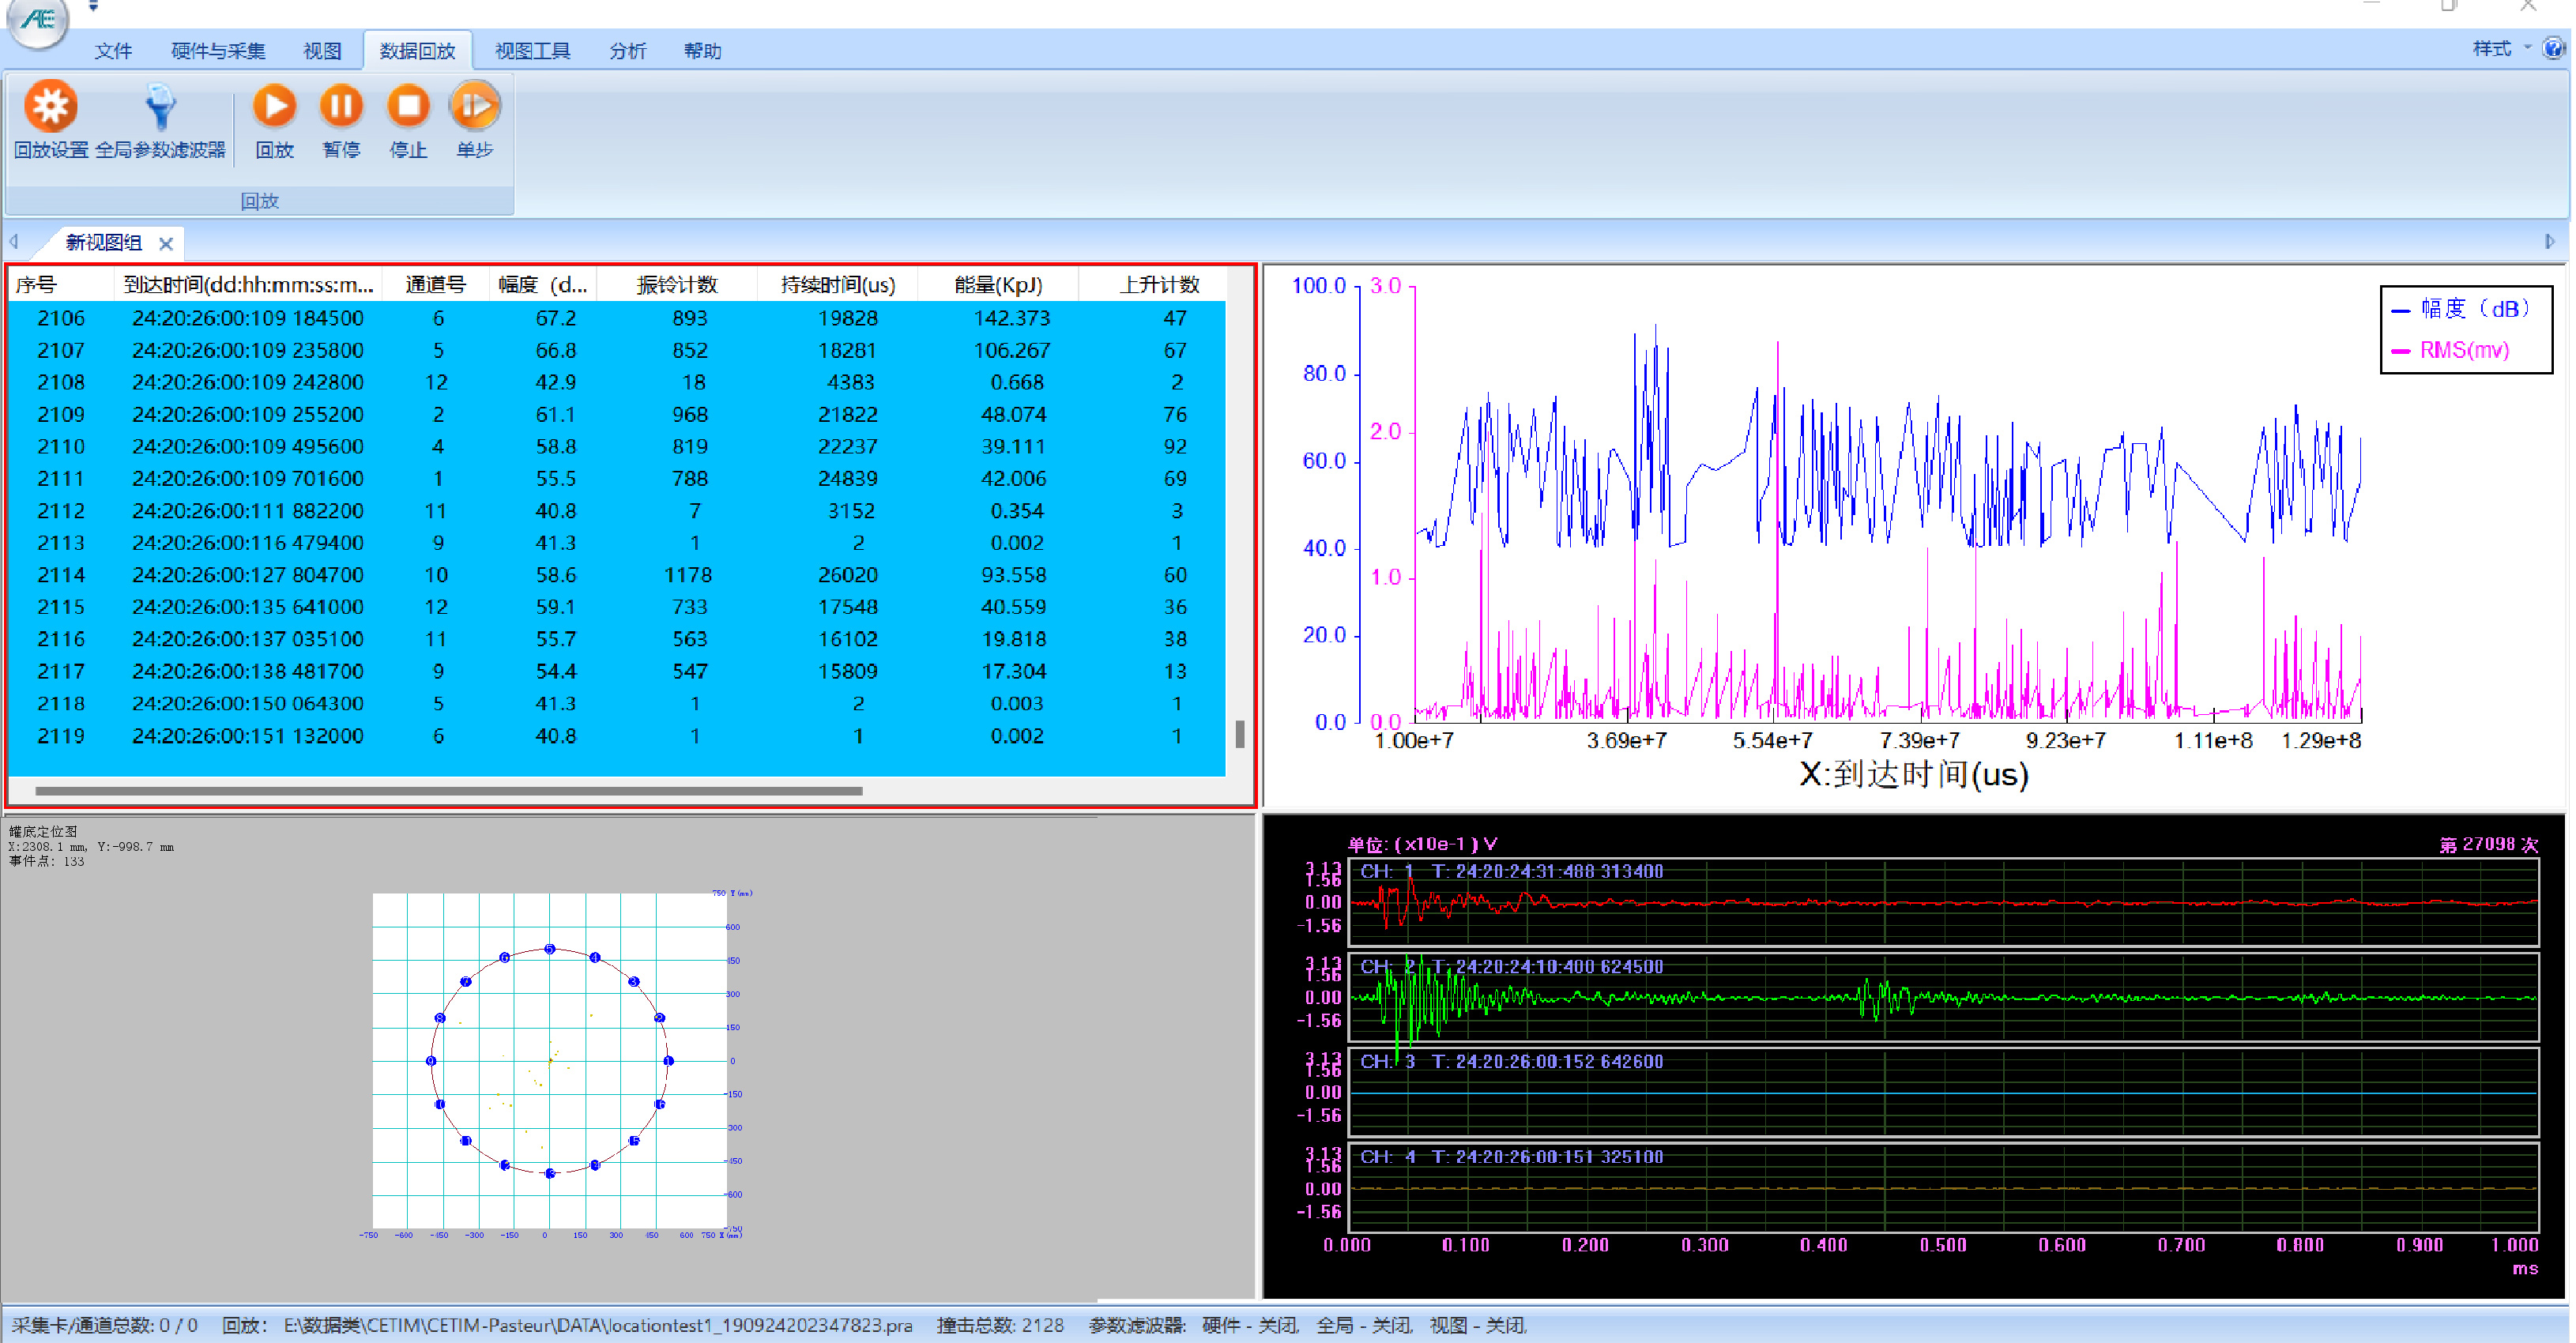Sort by the 持续时间(us) column header
This screenshot has width=2576, height=1343.
tap(837, 285)
